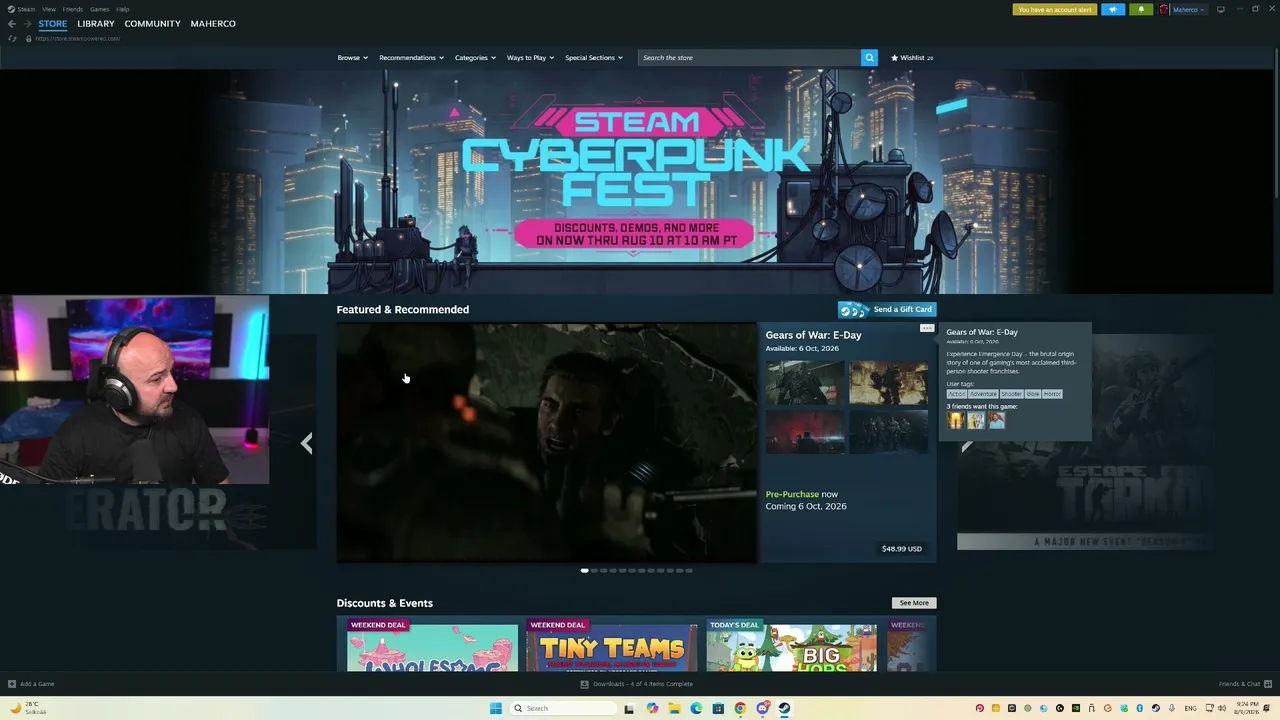Click the volume icon in system tray
The image size is (1280, 720).
click(x=1222, y=708)
